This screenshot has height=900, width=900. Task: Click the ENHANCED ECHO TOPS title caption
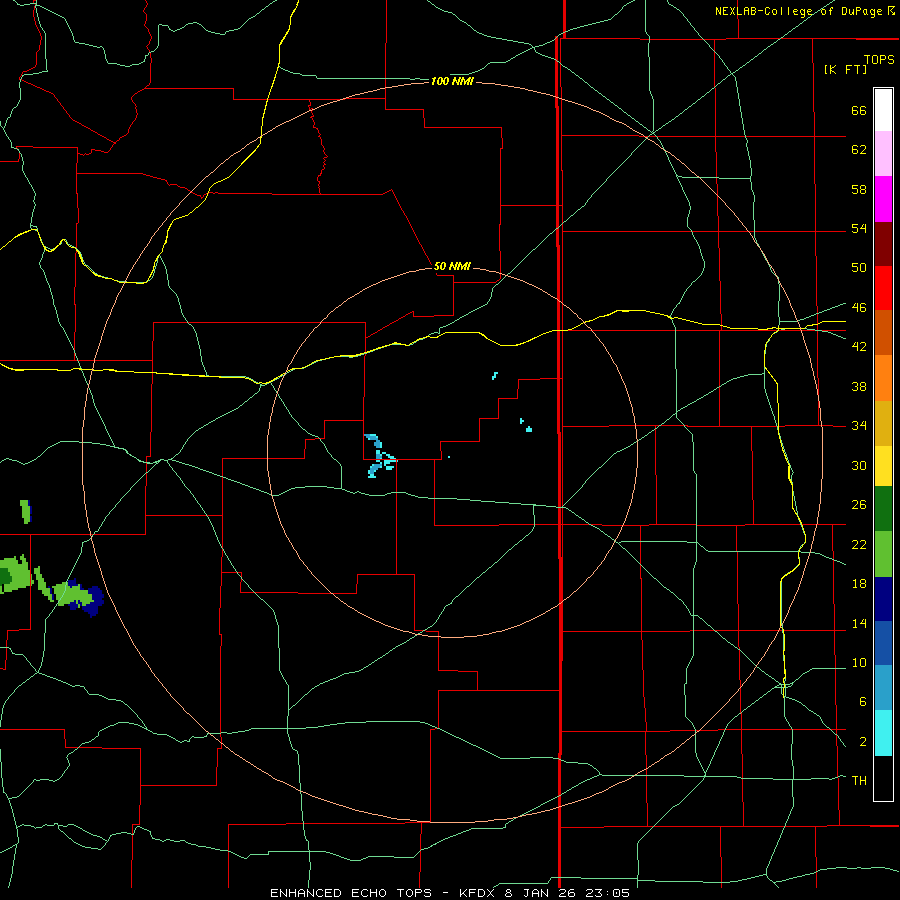pyautogui.click(x=449, y=893)
